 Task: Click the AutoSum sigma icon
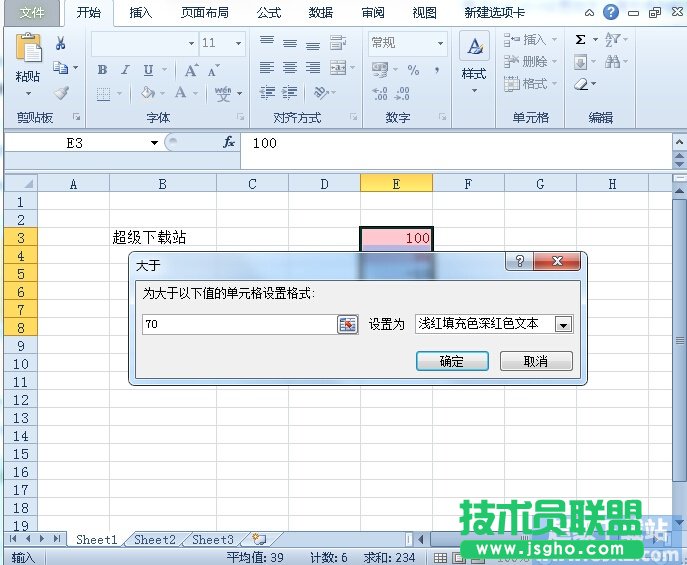click(581, 40)
